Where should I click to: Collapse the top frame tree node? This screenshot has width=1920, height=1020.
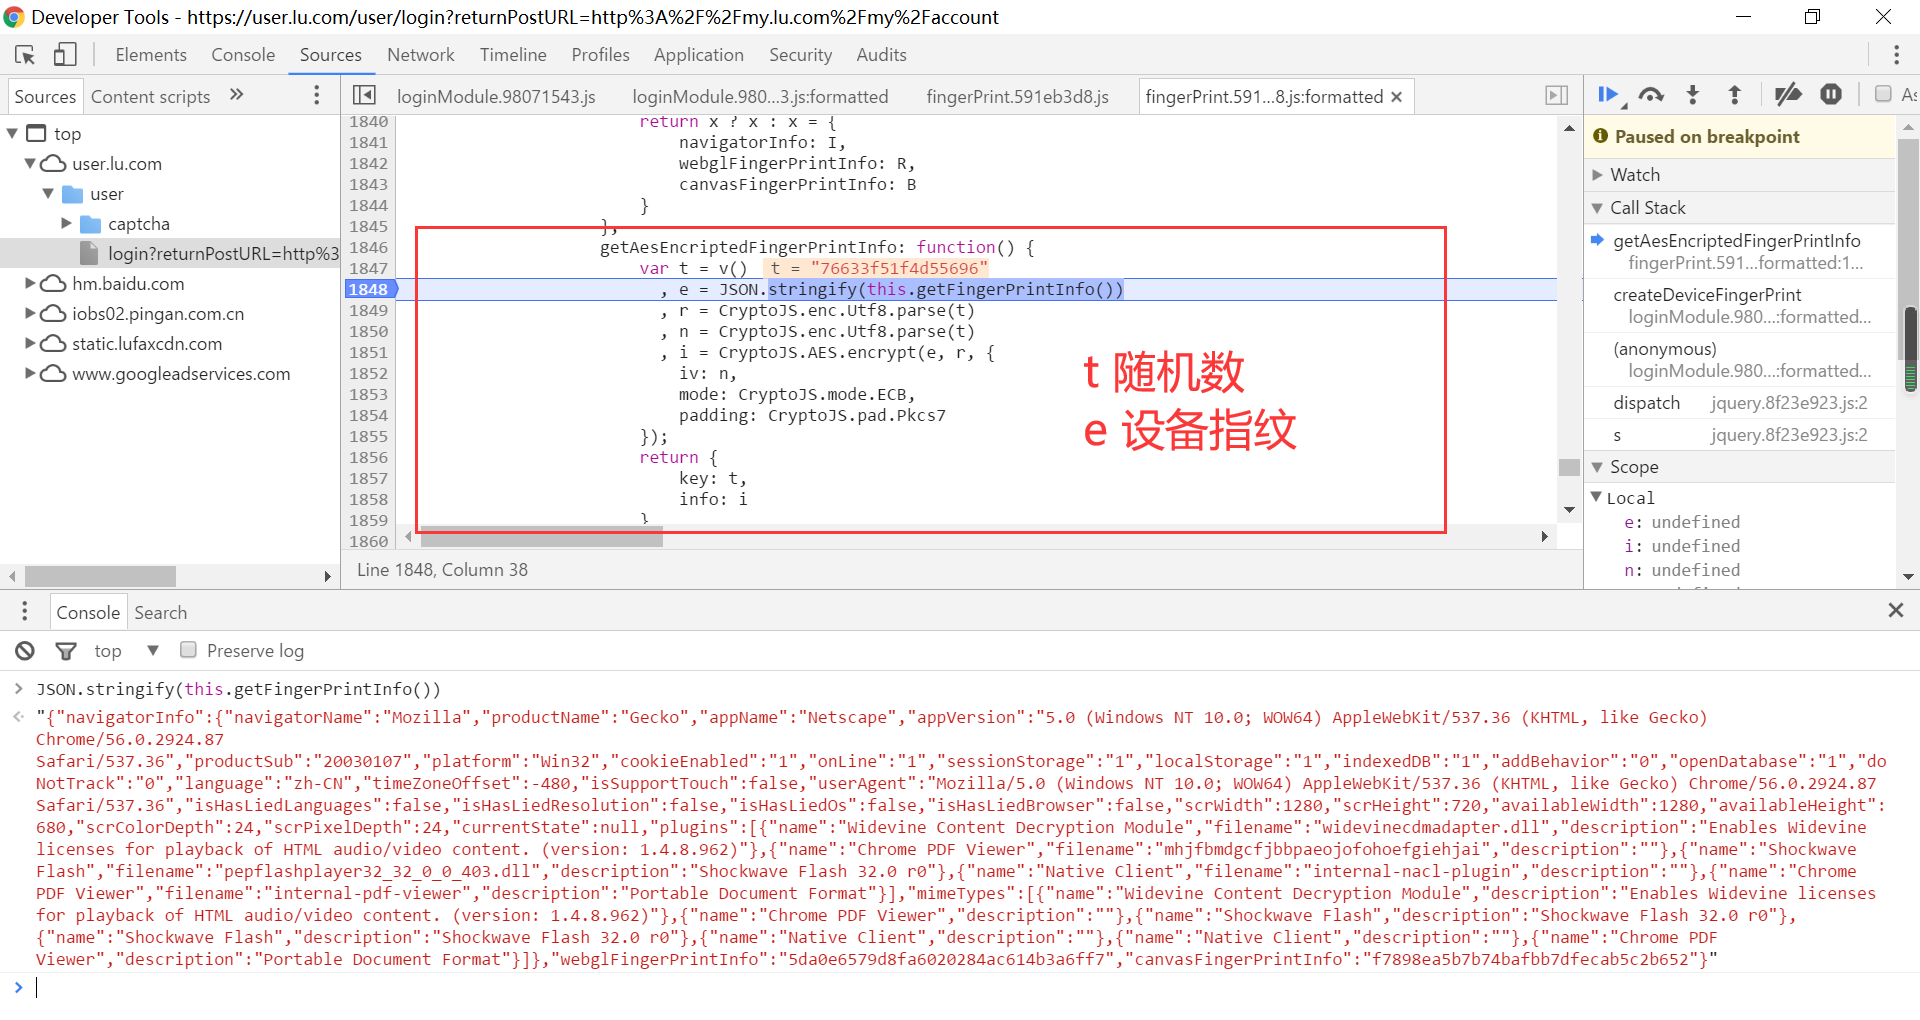(x=12, y=133)
